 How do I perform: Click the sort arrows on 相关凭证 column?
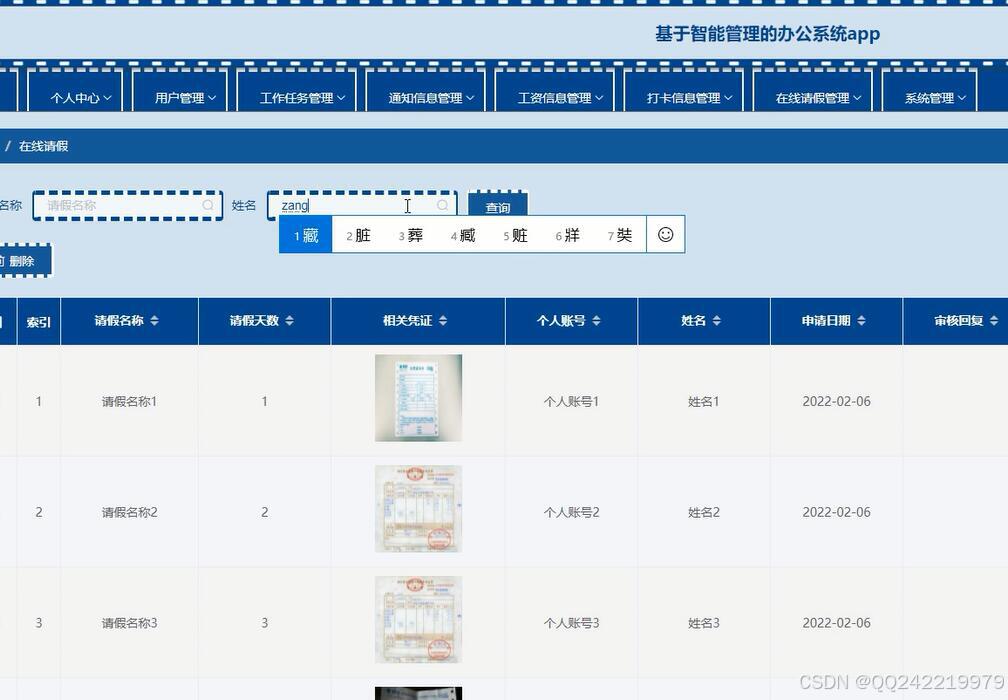[x=445, y=321]
